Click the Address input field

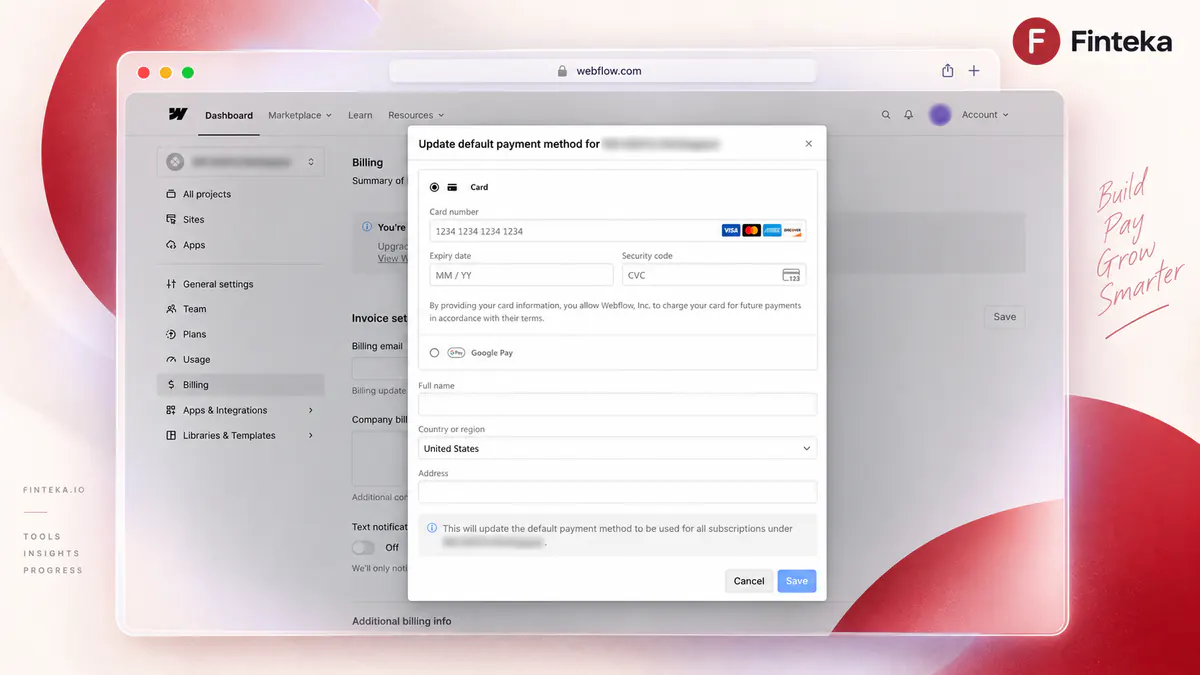(617, 492)
